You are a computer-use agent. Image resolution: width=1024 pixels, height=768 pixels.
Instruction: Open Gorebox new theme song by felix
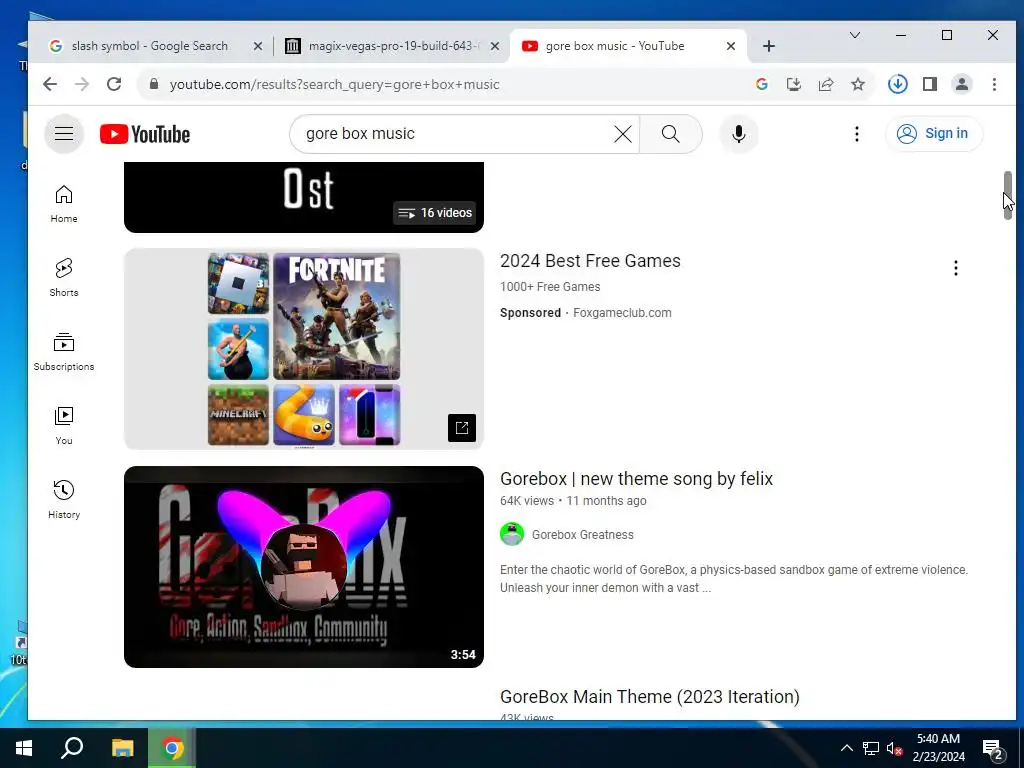[x=636, y=479]
